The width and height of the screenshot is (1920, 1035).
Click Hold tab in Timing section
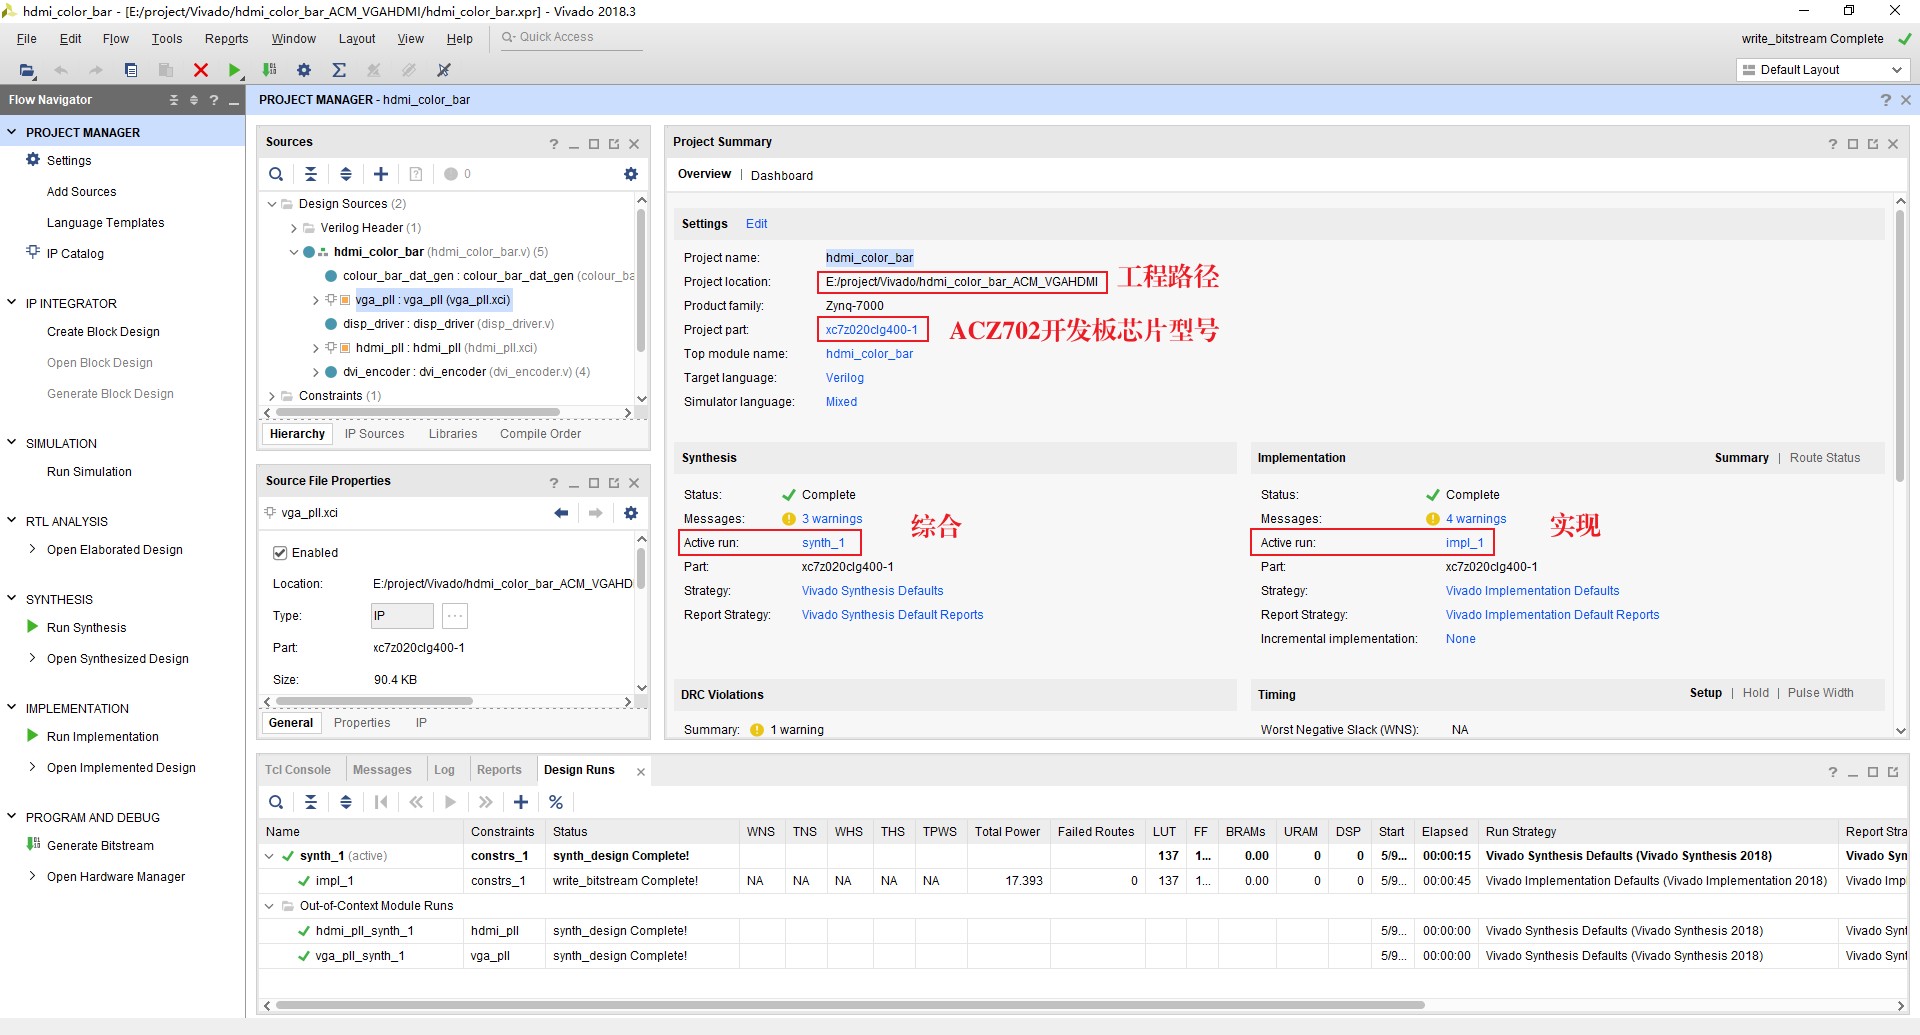point(1755,693)
